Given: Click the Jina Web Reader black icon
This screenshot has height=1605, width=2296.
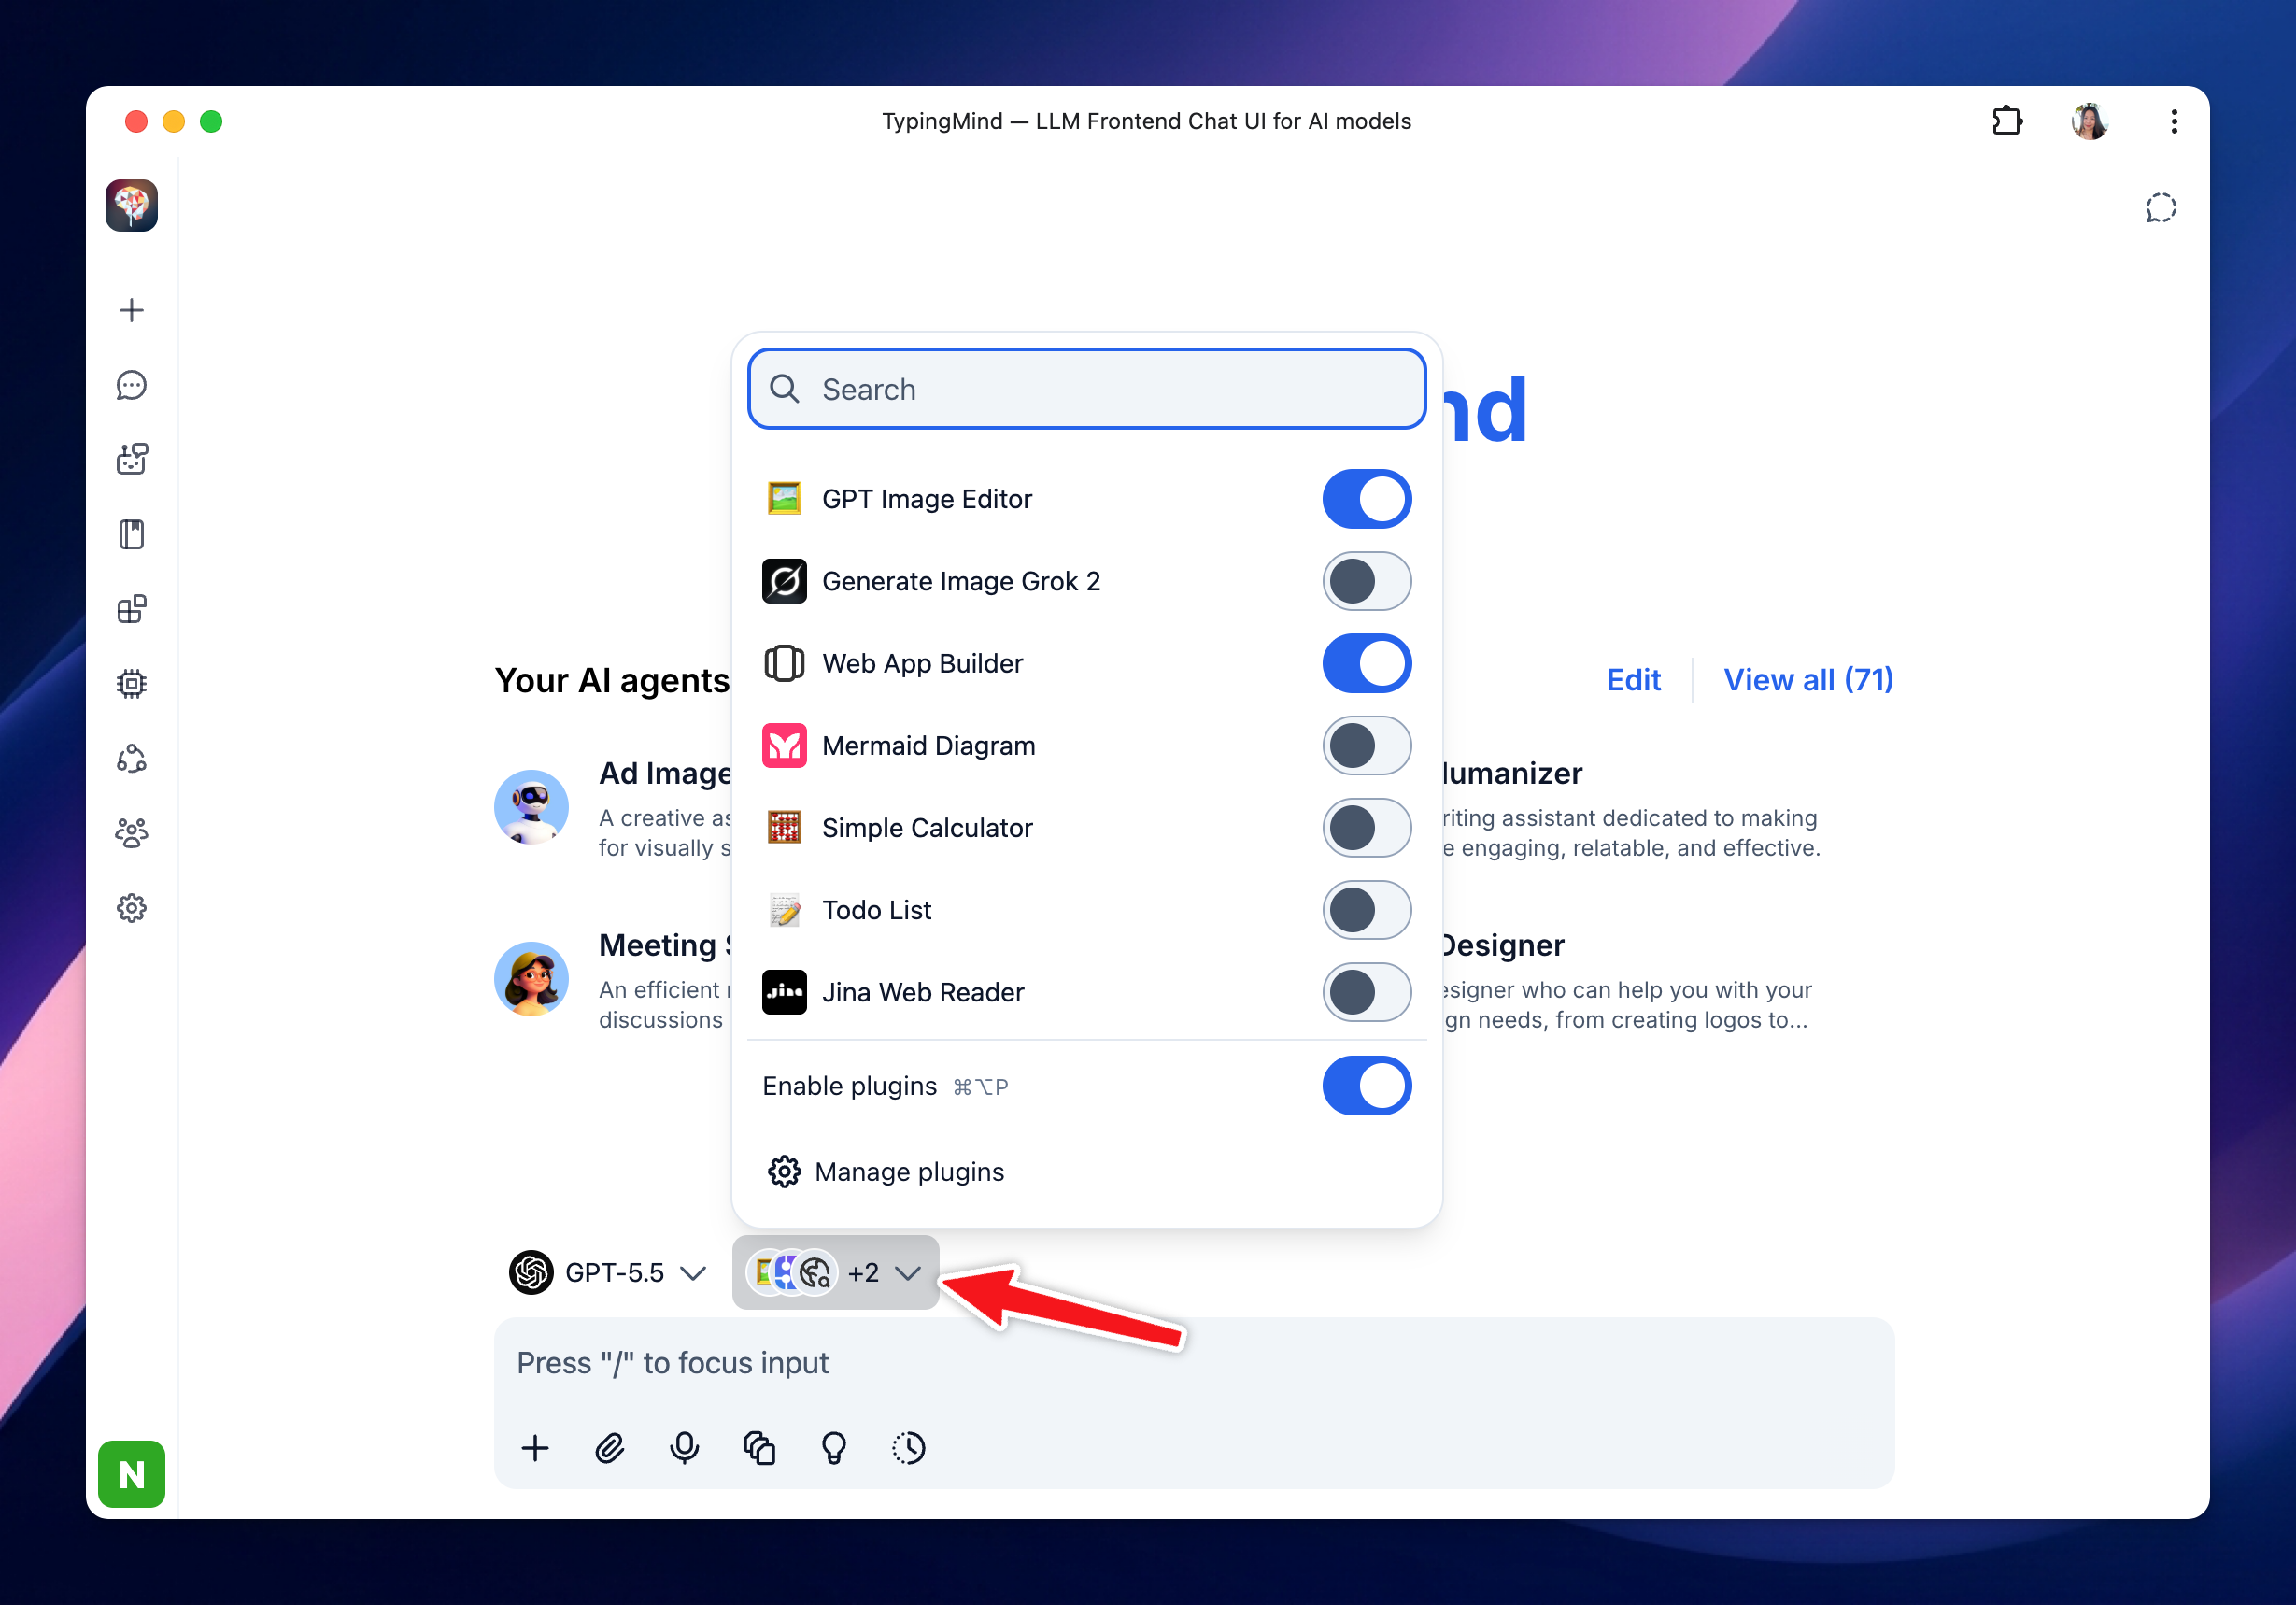Looking at the screenshot, I should [x=785, y=992].
